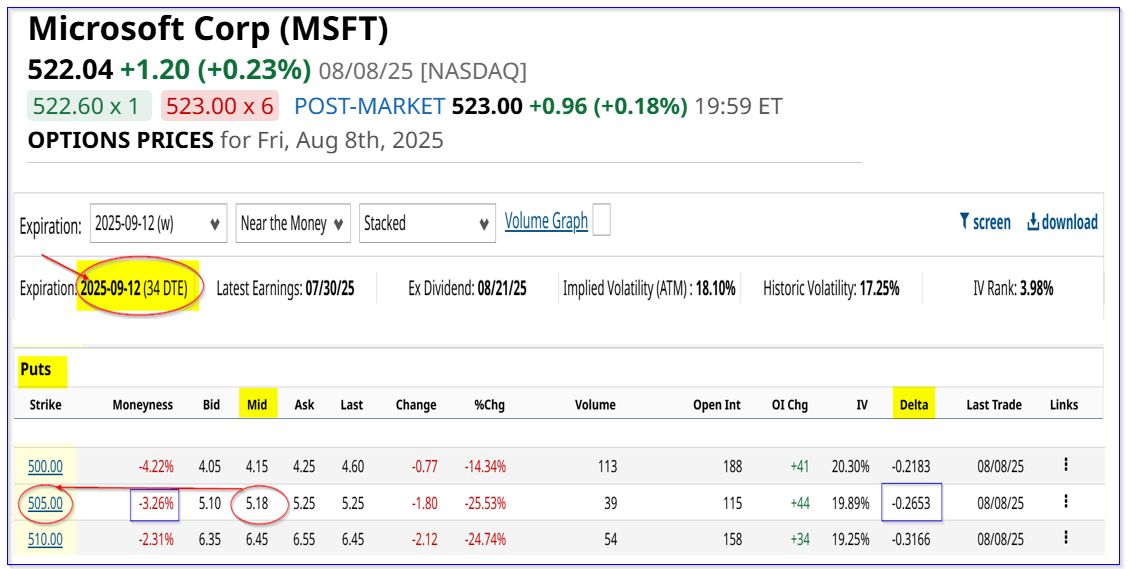Click the 4.05 bid in 500.00 row
This screenshot has height=569, width=1136.
209,466
